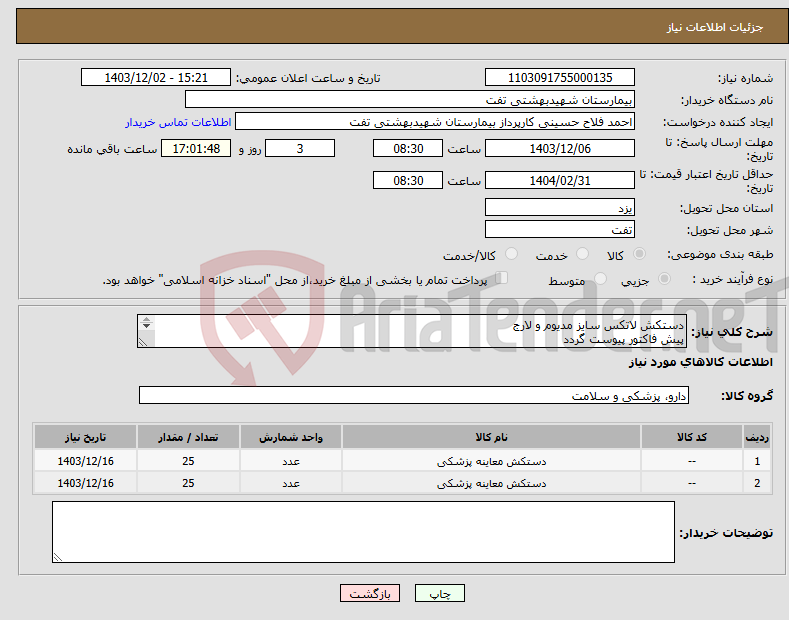Click row 2 quantity 25 cell
This screenshot has height=620, width=789.
coord(188,483)
